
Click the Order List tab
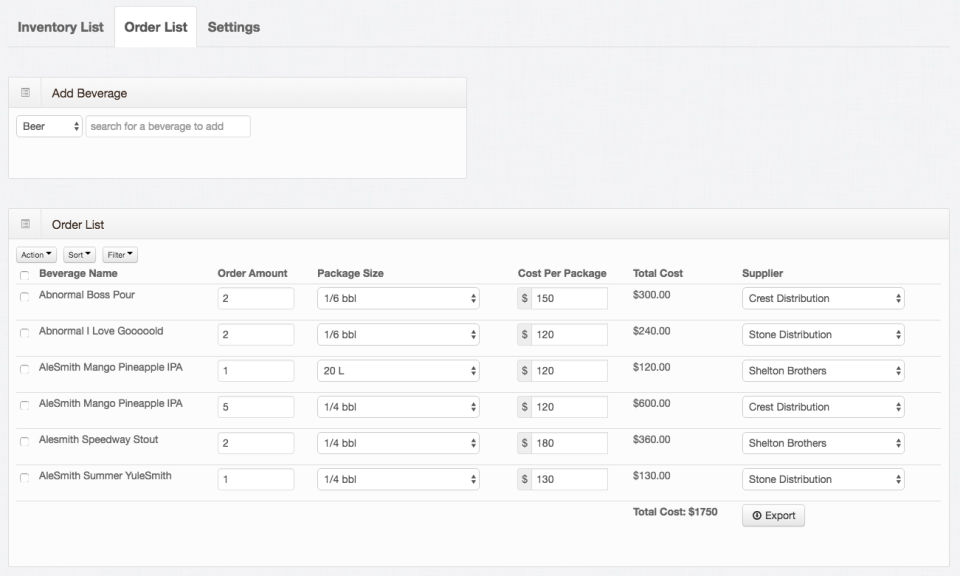[x=155, y=27]
